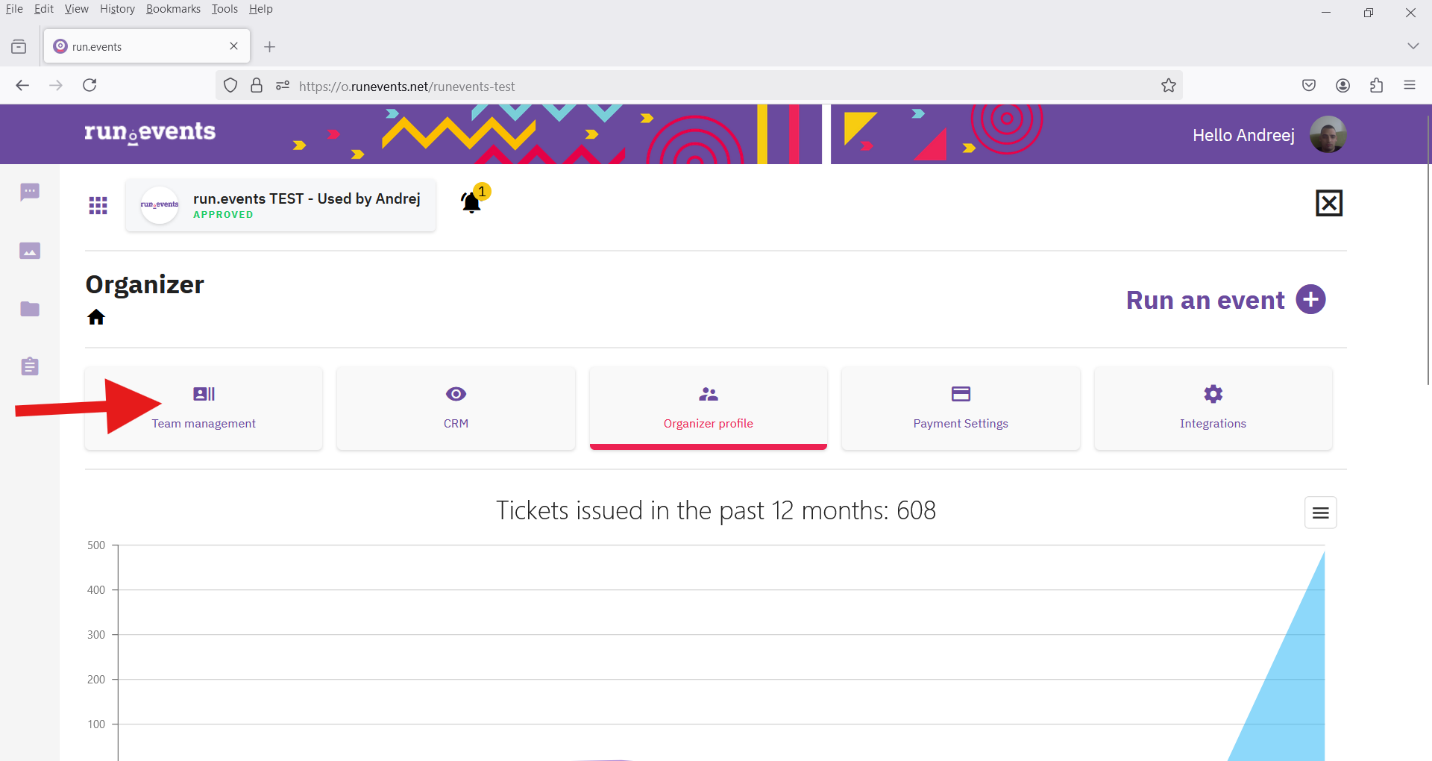1432x761 pixels.
Task: Open the clipboard sidebar icon
Action: click(30, 367)
